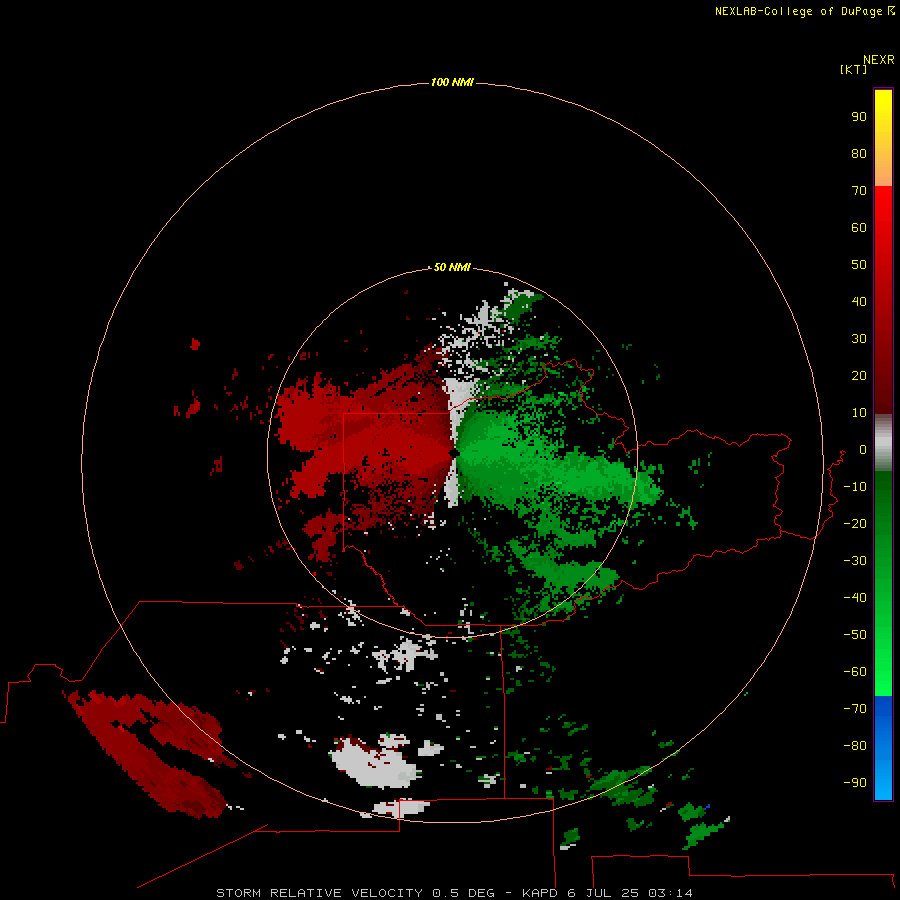This screenshot has height=900, width=900.
Task: Click the 90 value on the velocity scale
Action: (x=859, y=117)
